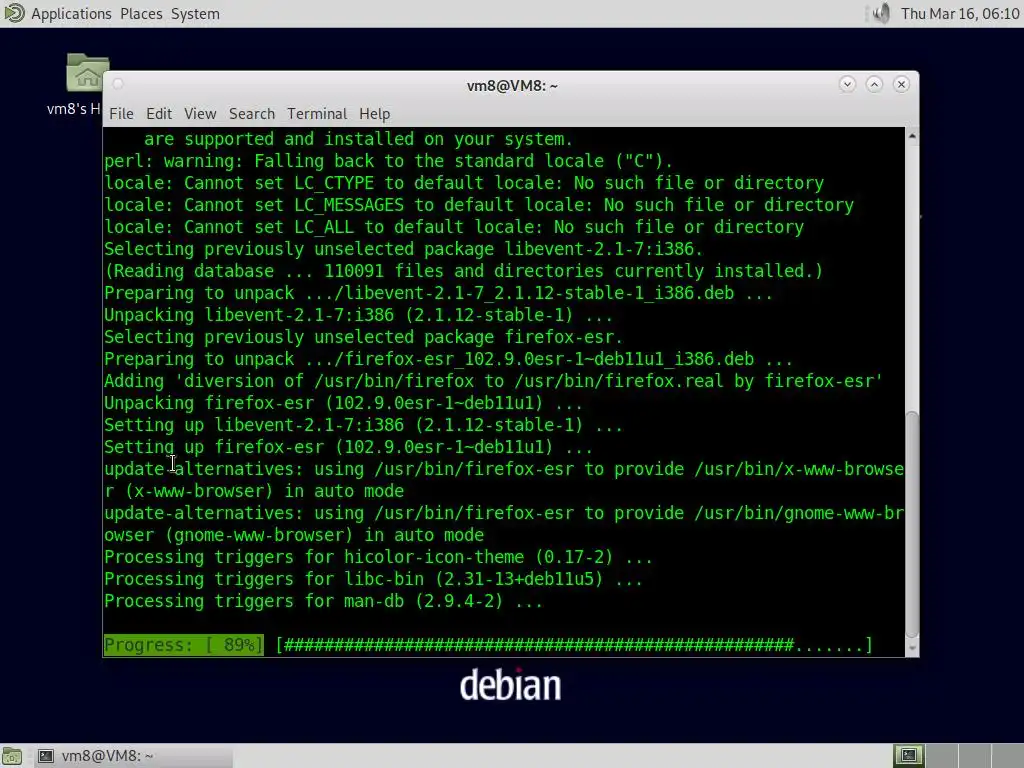Click the 'Reading database ... 110091 files' line
This screenshot has width=1024, height=768.
[464, 271]
